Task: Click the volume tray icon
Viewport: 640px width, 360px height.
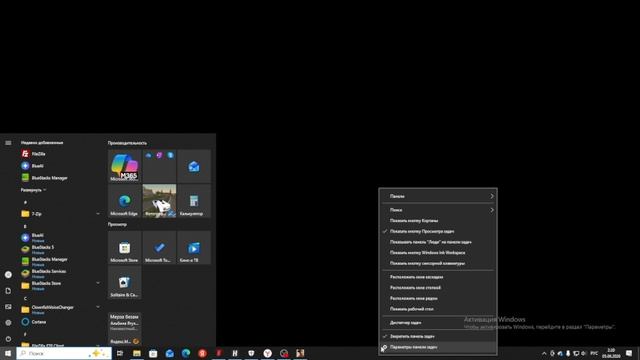Action: click(x=583, y=353)
